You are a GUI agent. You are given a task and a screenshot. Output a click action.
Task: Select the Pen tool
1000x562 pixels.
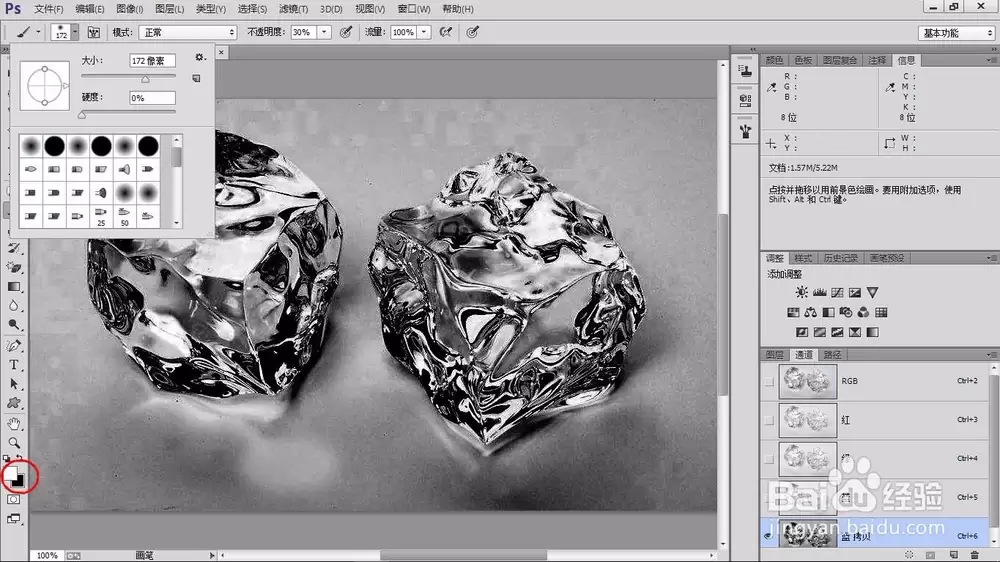(13, 346)
